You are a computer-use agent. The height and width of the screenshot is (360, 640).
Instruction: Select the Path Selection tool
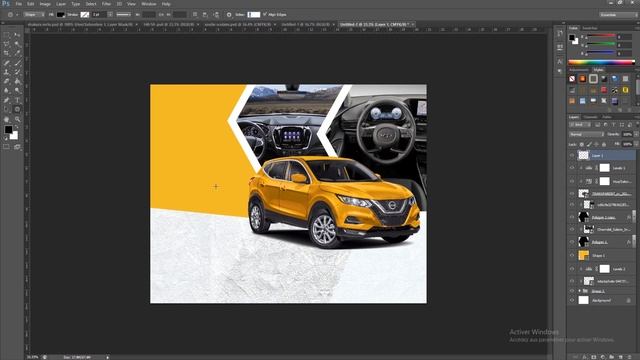pos(7,109)
